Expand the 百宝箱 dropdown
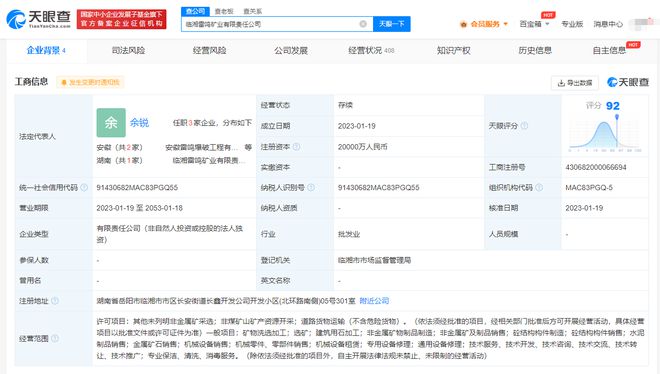The image size is (660, 374). (x=534, y=24)
